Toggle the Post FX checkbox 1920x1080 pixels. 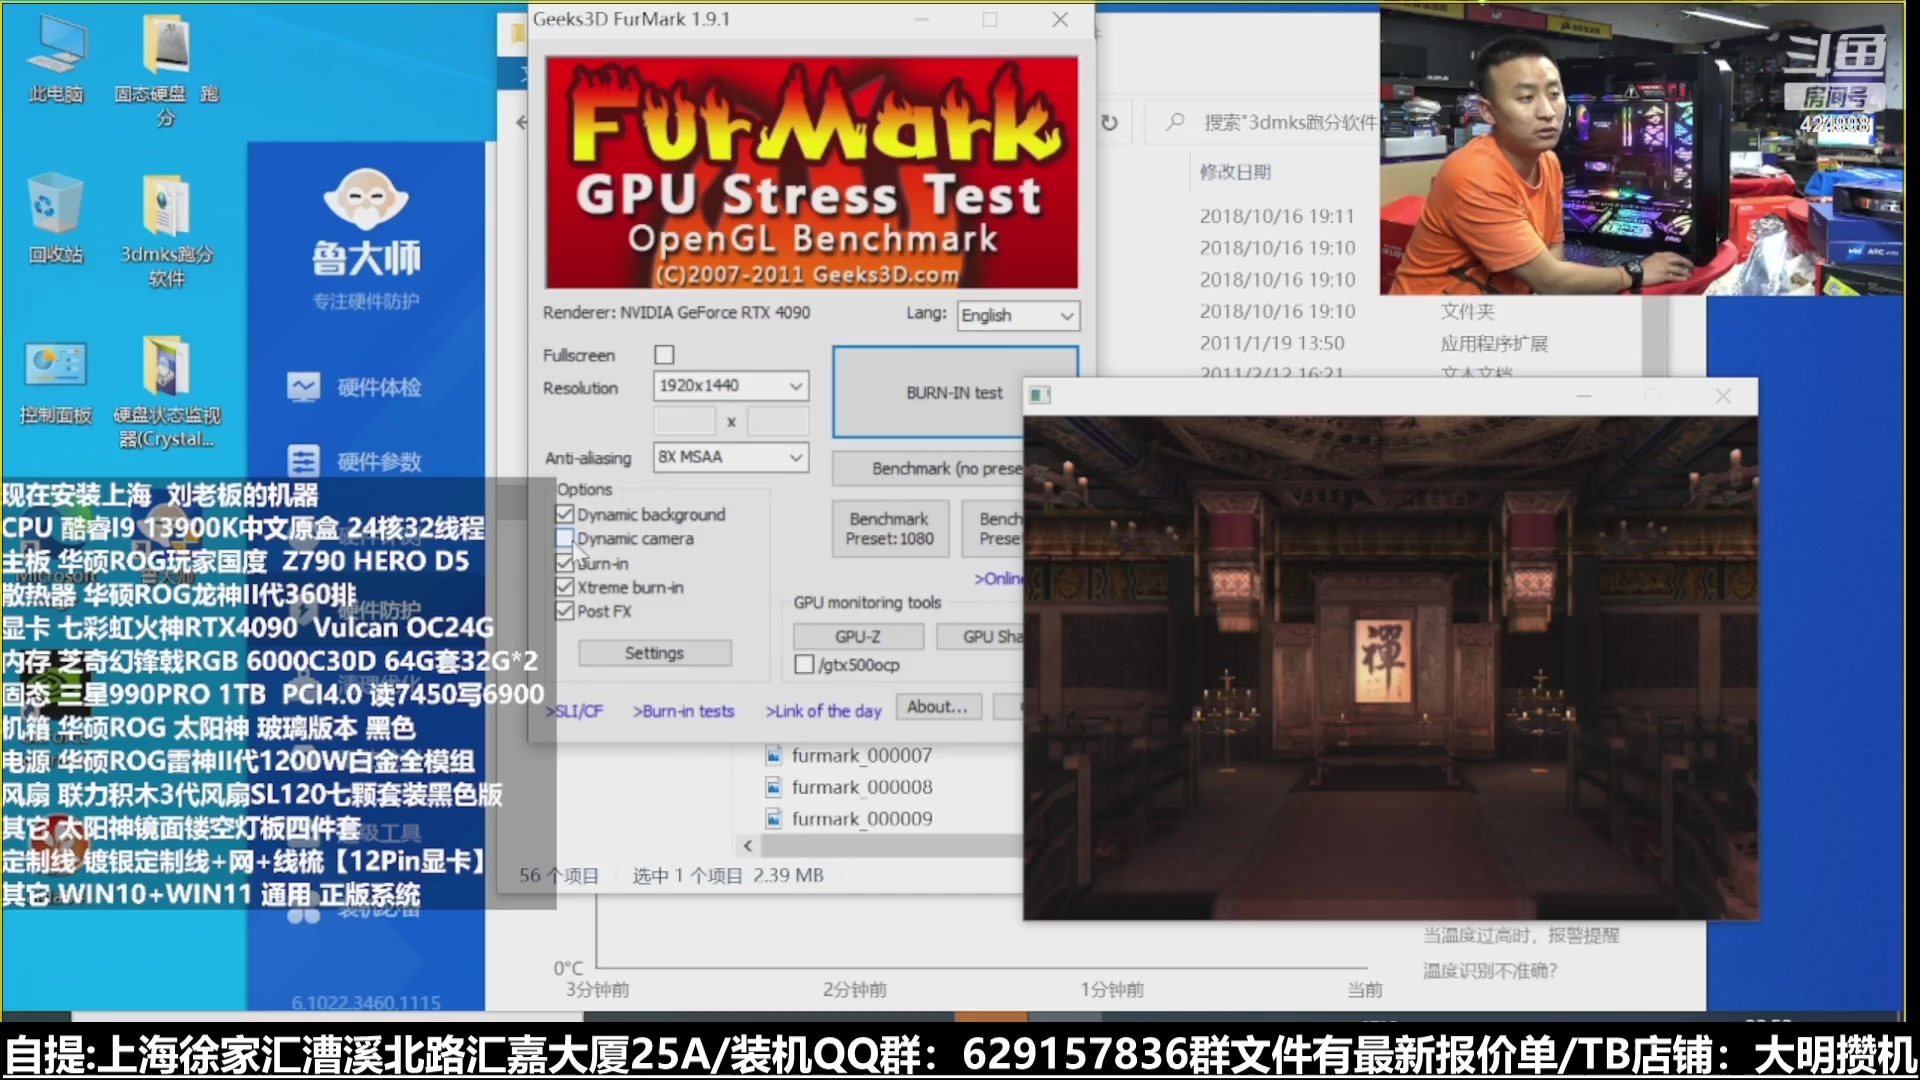[564, 611]
